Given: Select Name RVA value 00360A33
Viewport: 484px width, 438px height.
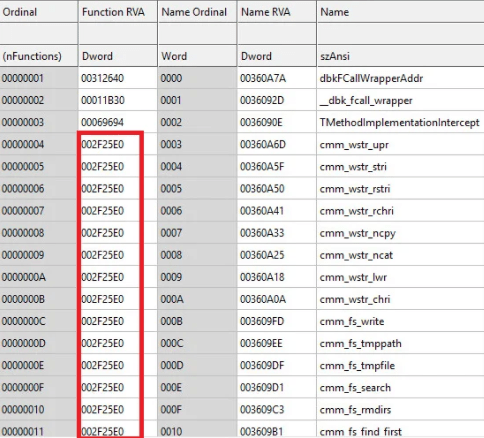Looking at the screenshot, I should [x=277, y=233].
